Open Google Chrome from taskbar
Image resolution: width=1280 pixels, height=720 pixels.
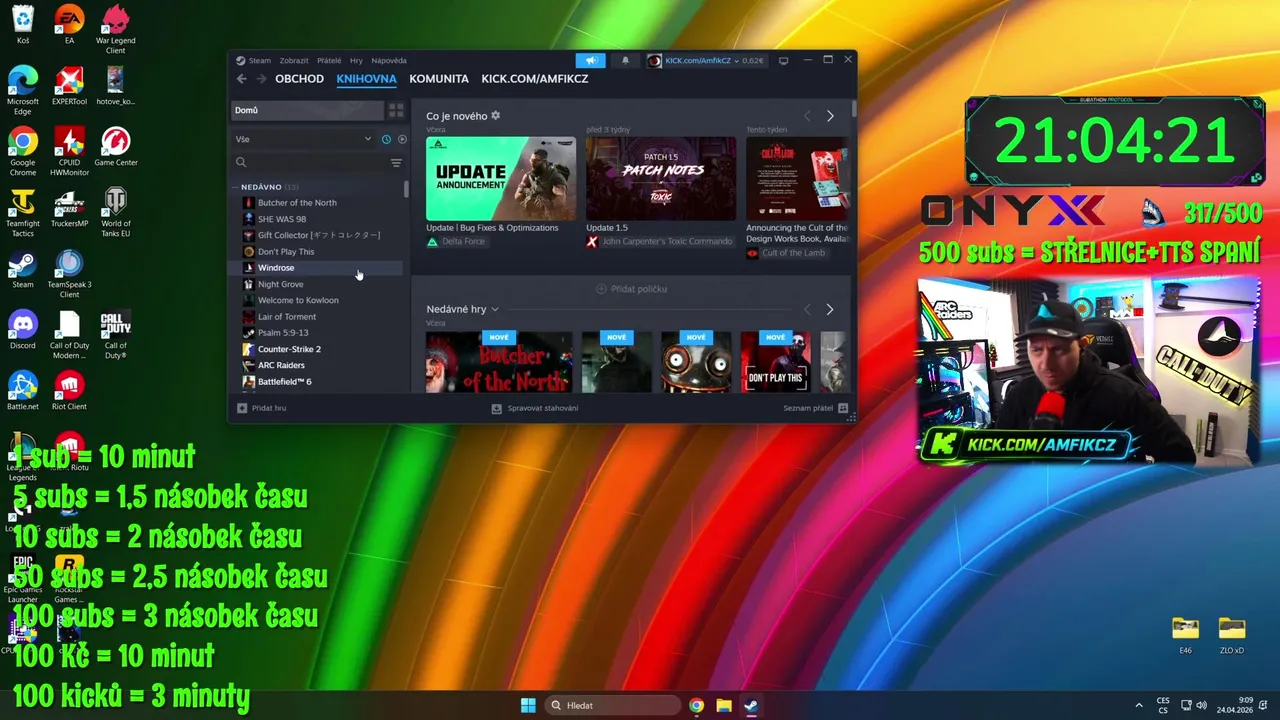click(x=696, y=705)
